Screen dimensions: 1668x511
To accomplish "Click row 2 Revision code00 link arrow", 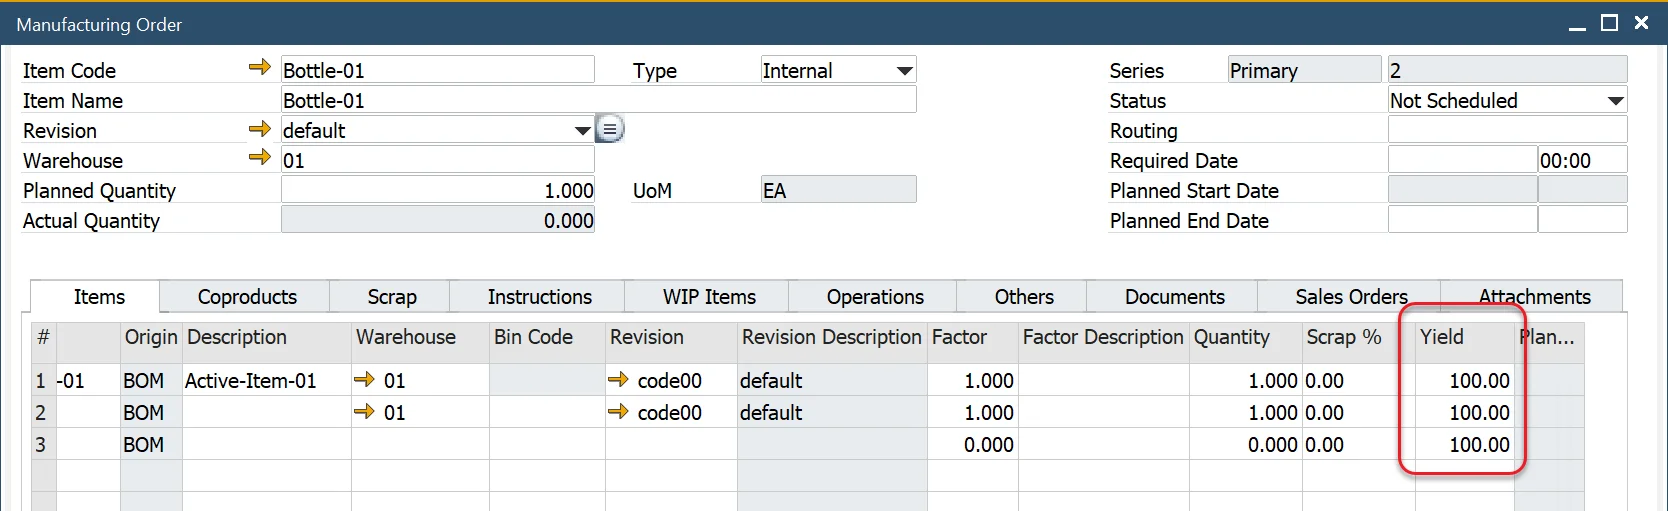I will 619,412.
